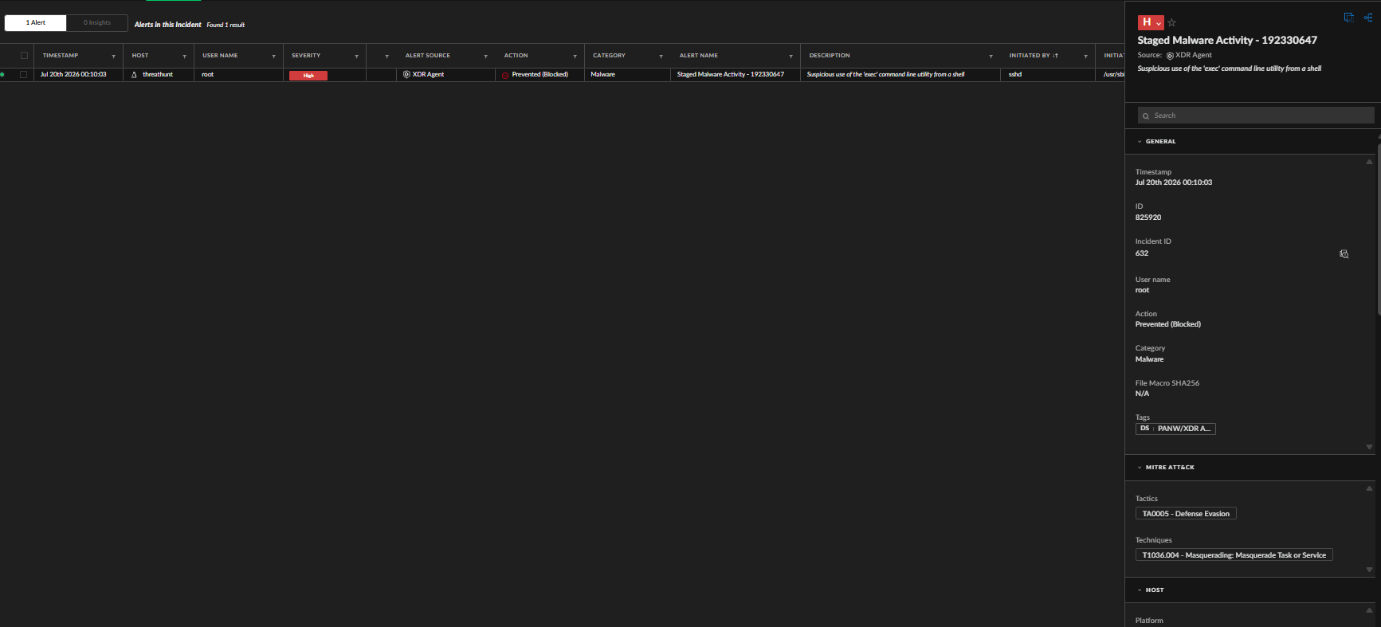Click the ID value 825920
This screenshot has height=627, width=1381.
click(1148, 217)
